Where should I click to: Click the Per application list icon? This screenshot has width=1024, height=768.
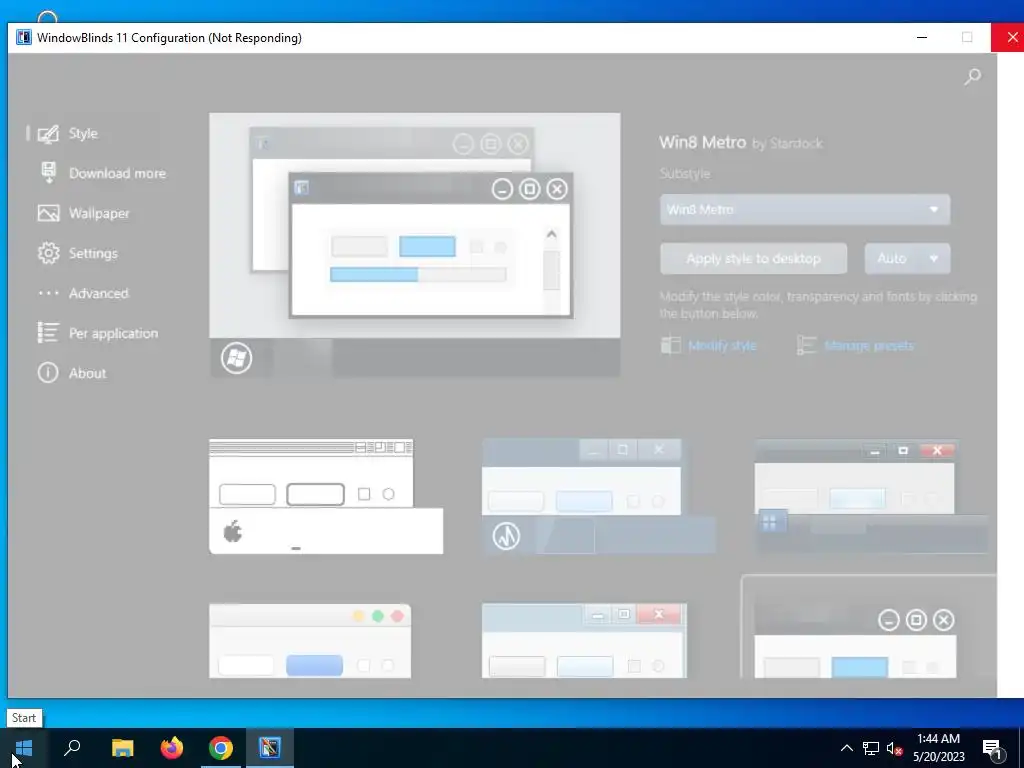pos(48,333)
